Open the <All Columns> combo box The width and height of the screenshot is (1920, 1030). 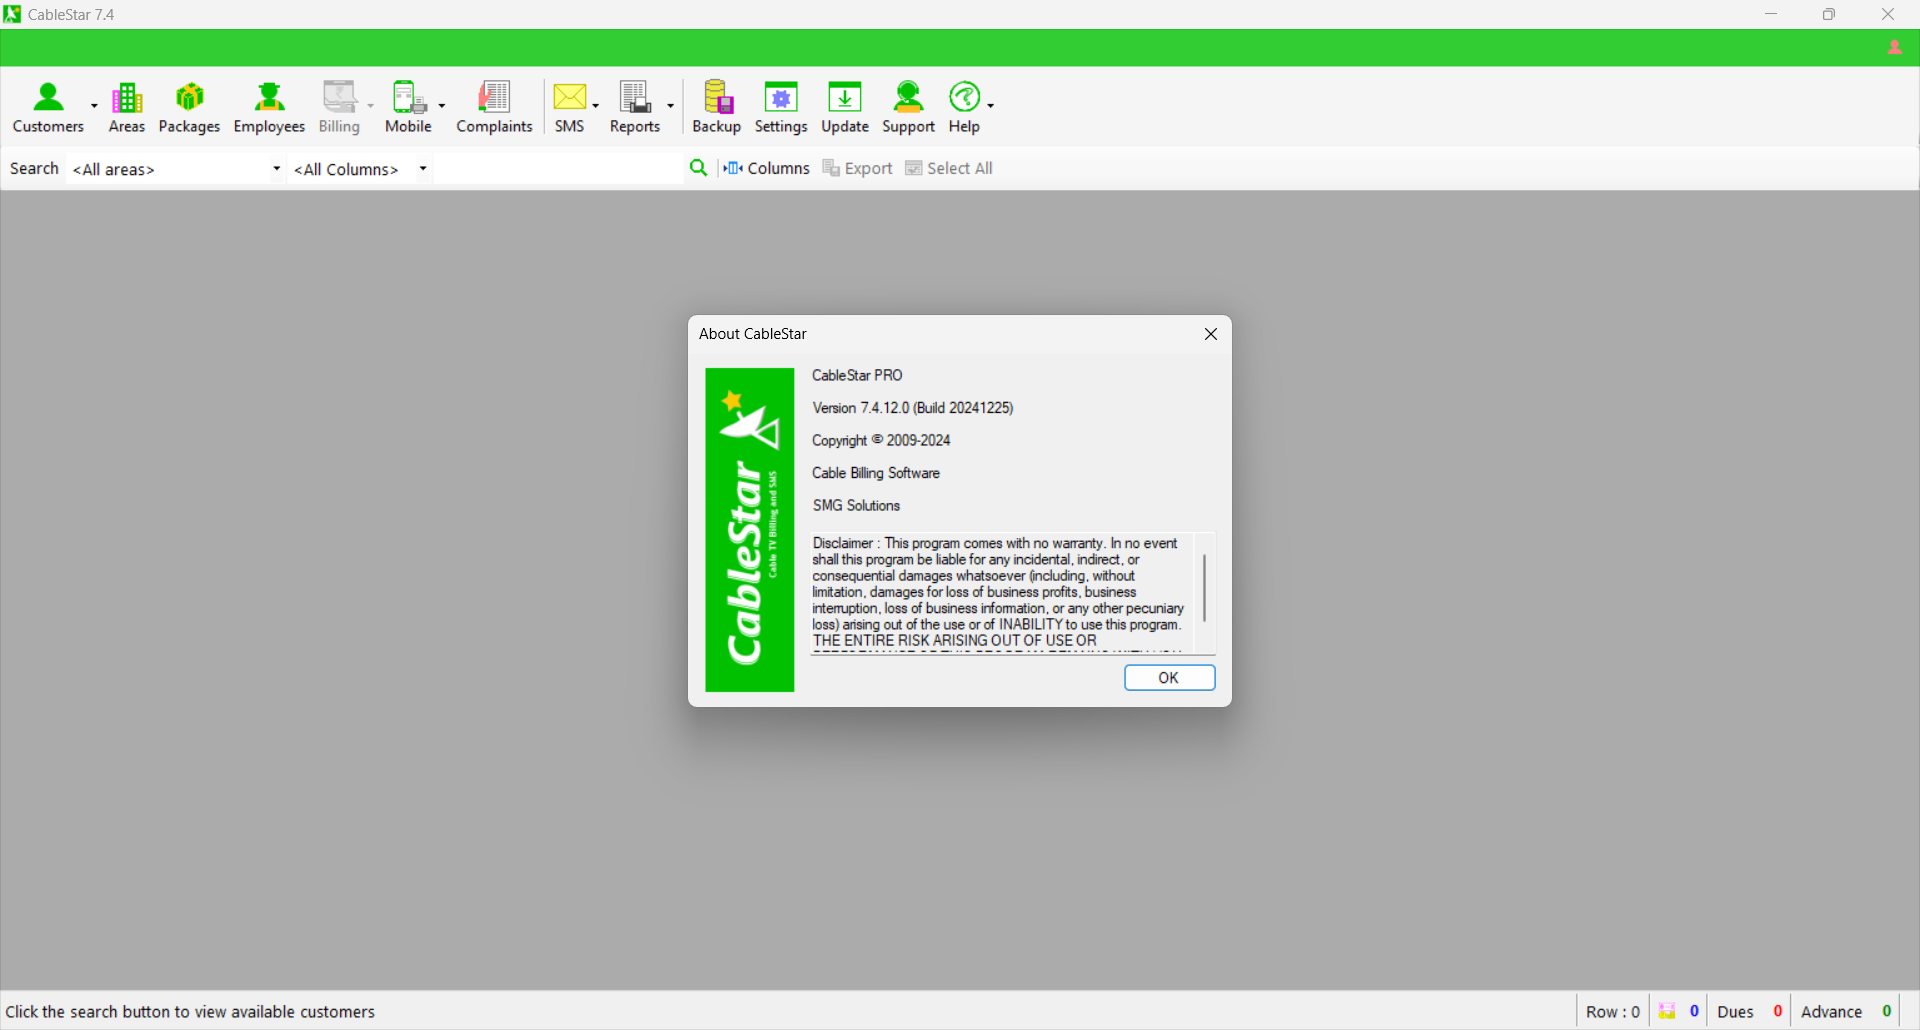pyautogui.click(x=360, y=169)
